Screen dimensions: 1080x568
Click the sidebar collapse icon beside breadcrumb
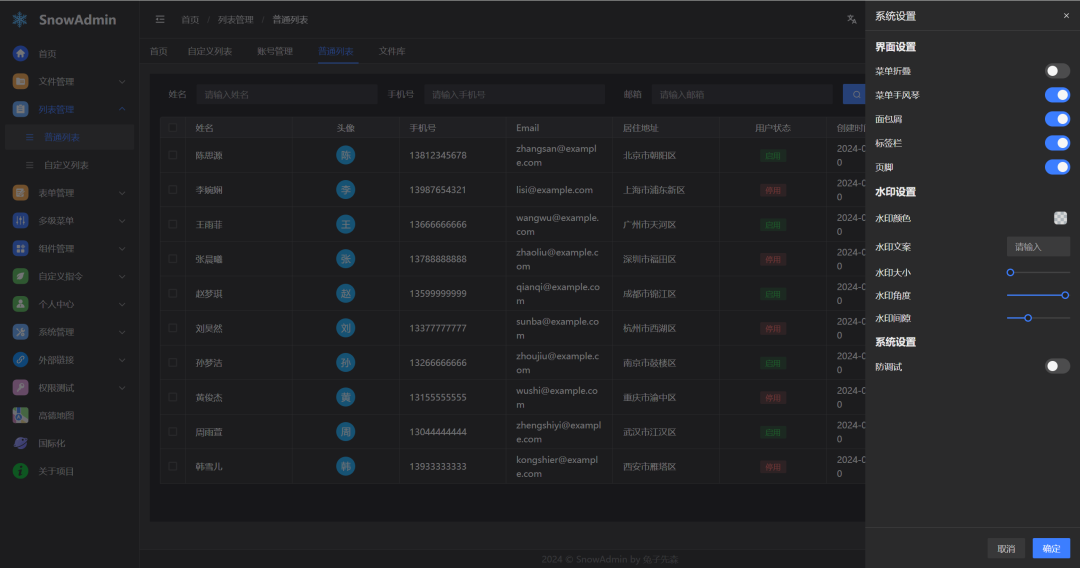[160, 20]
